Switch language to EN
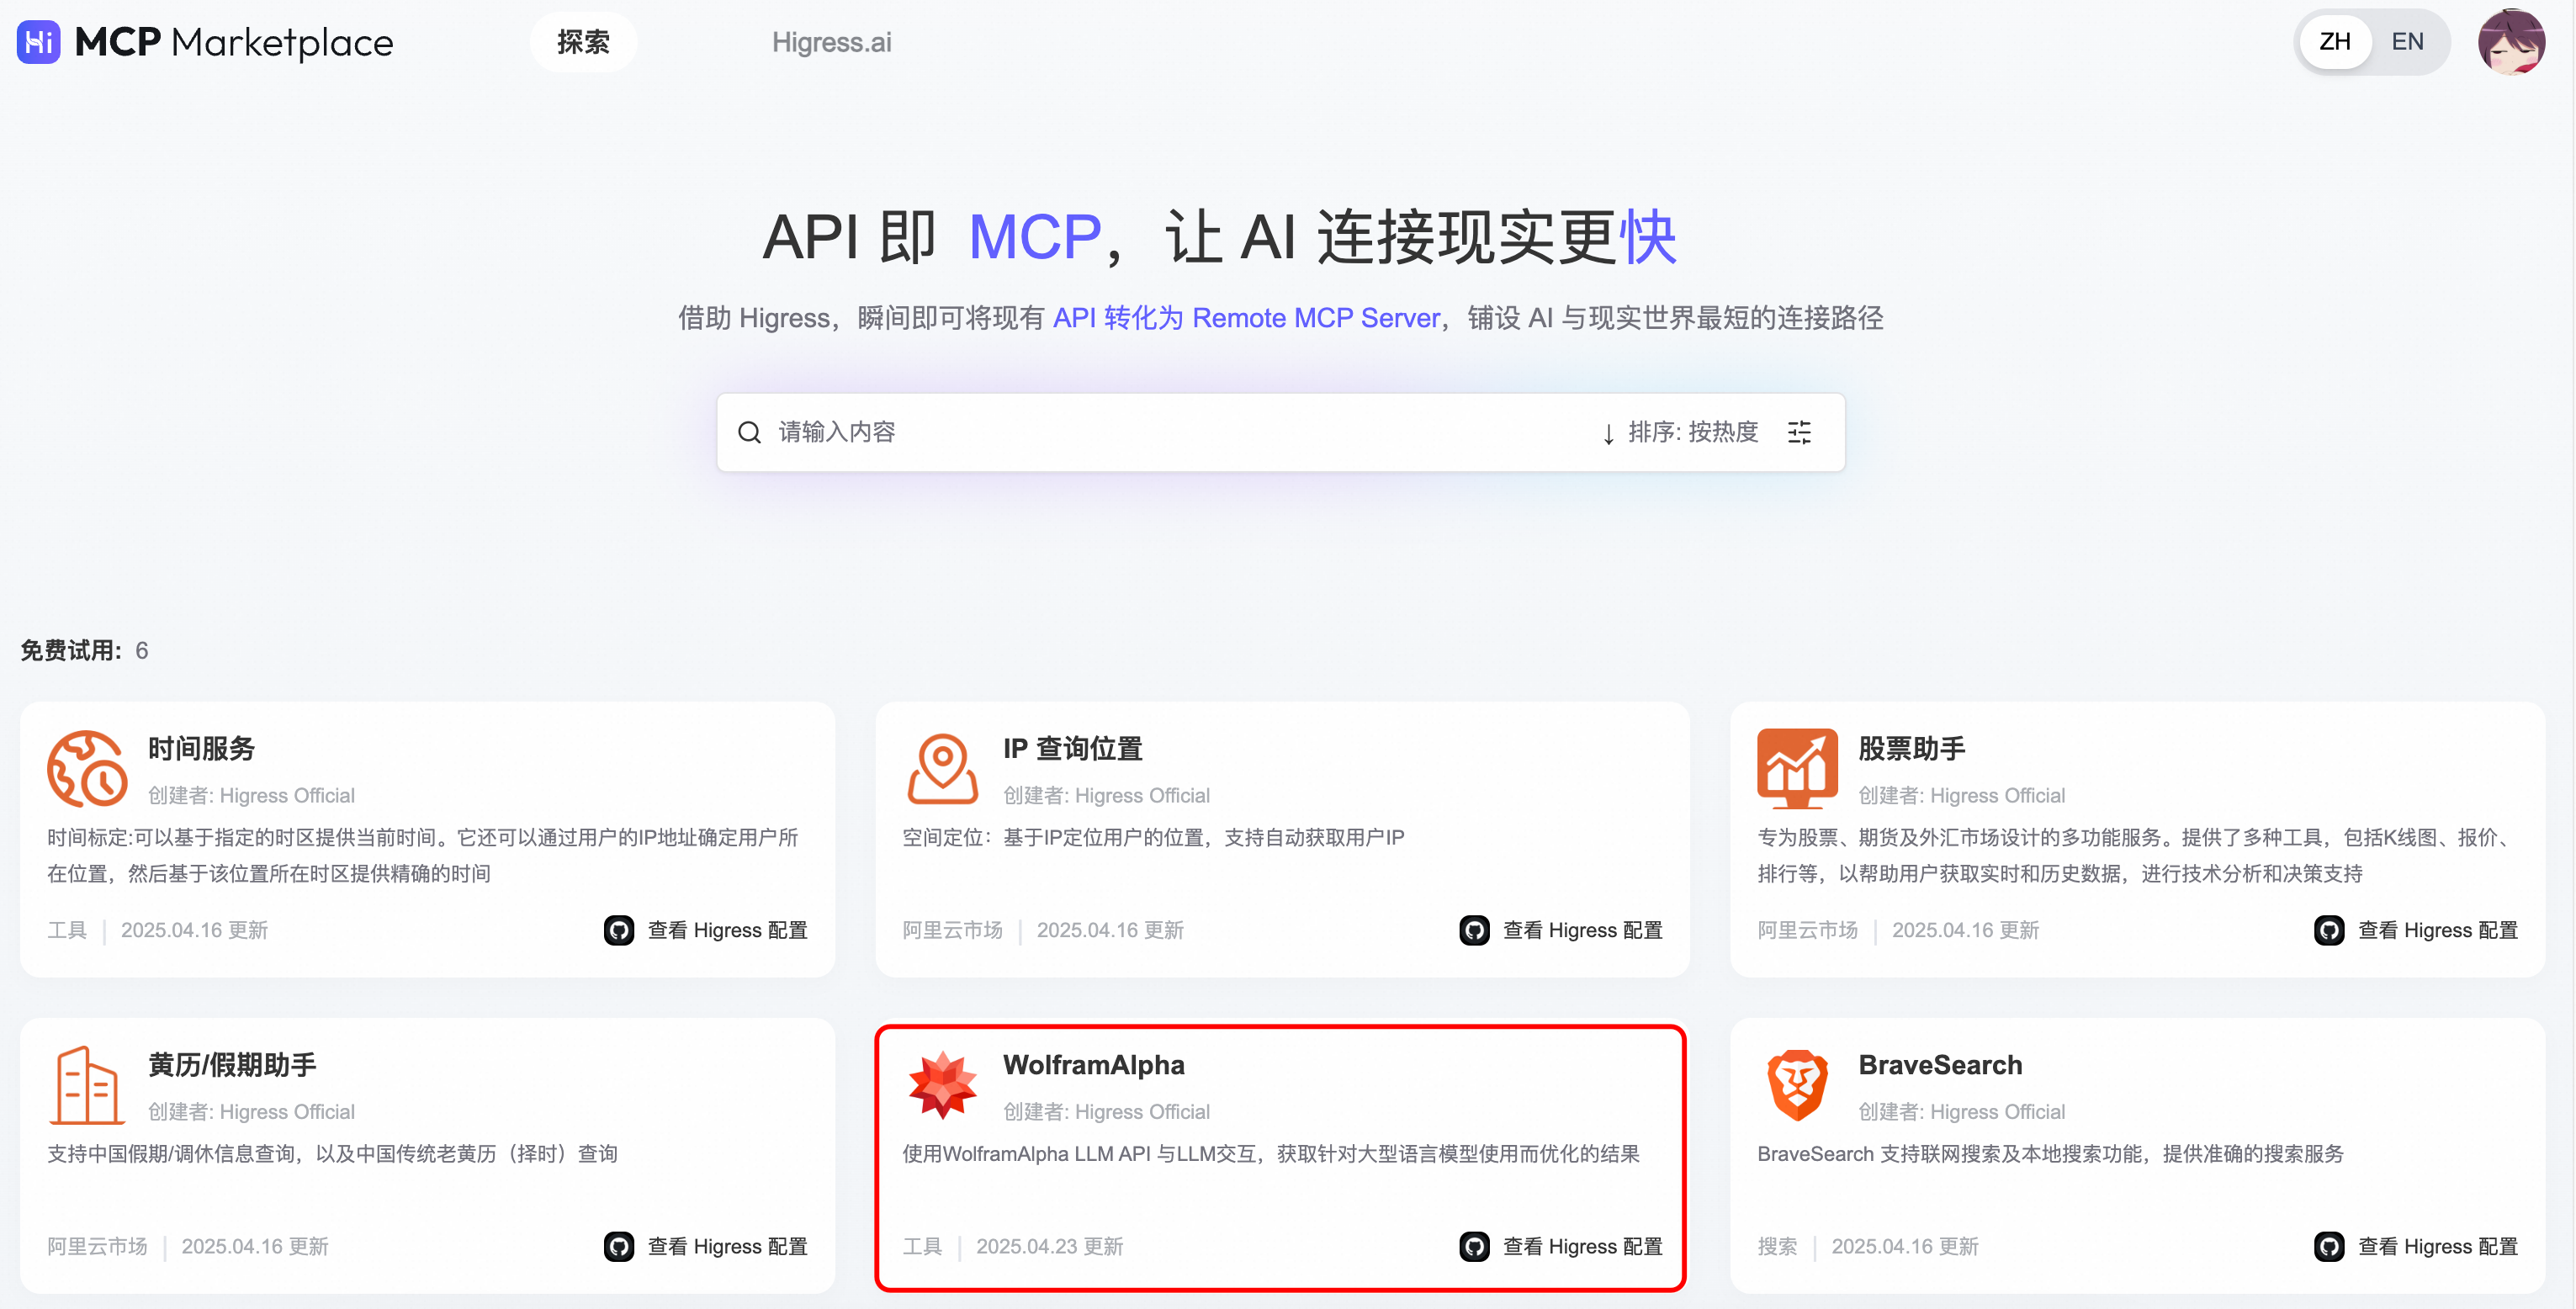 click(2407, 42)
